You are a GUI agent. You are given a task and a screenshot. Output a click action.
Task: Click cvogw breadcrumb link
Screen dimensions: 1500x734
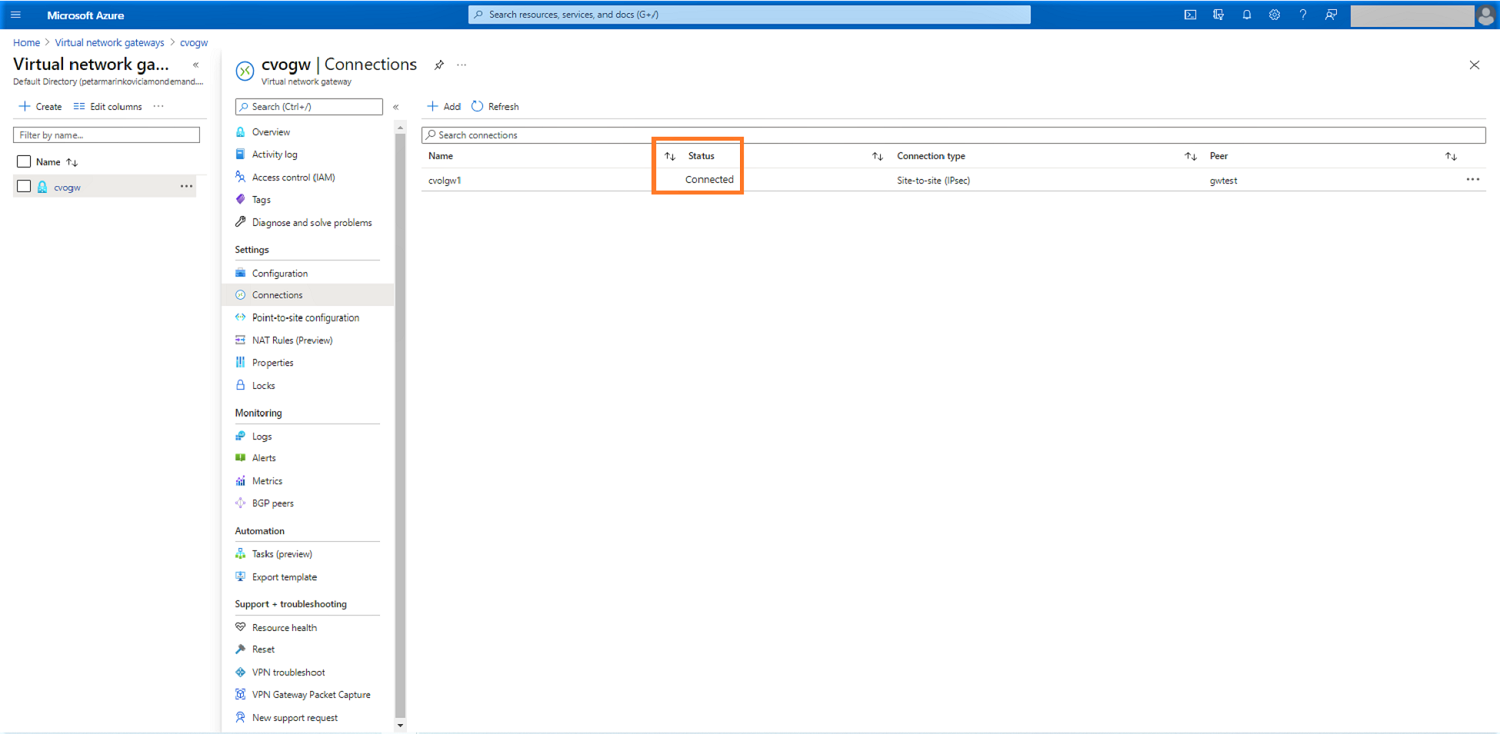click(x=194, y=43)
